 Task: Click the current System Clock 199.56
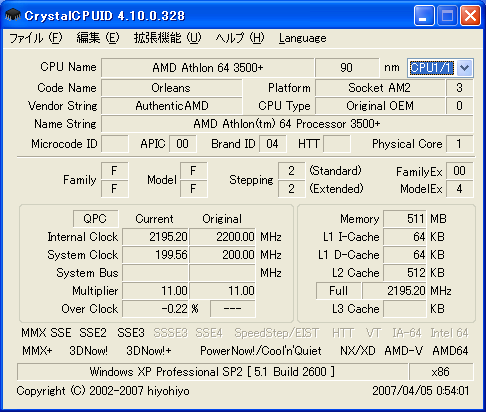[x=155, y=255]
